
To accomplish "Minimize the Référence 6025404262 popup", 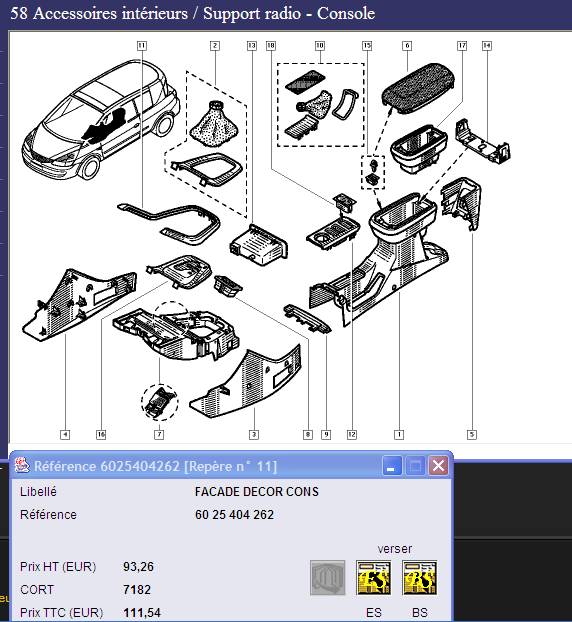I will coord(392,465).
